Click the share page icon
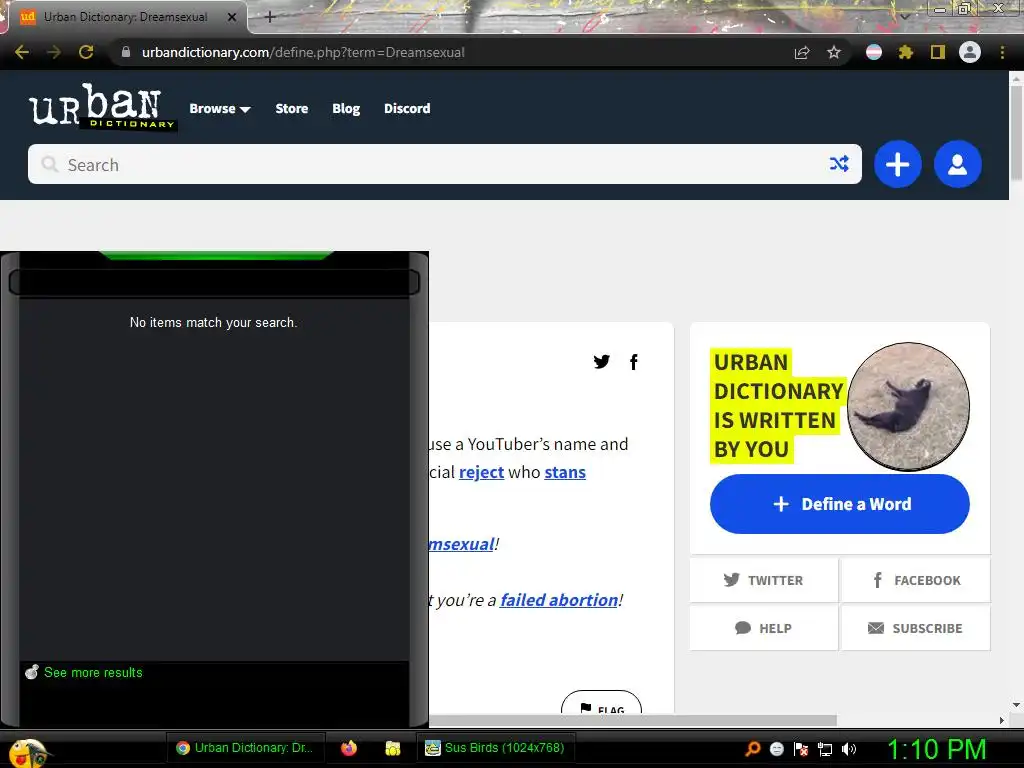1024x768 pixels. (x=802, y=52)
